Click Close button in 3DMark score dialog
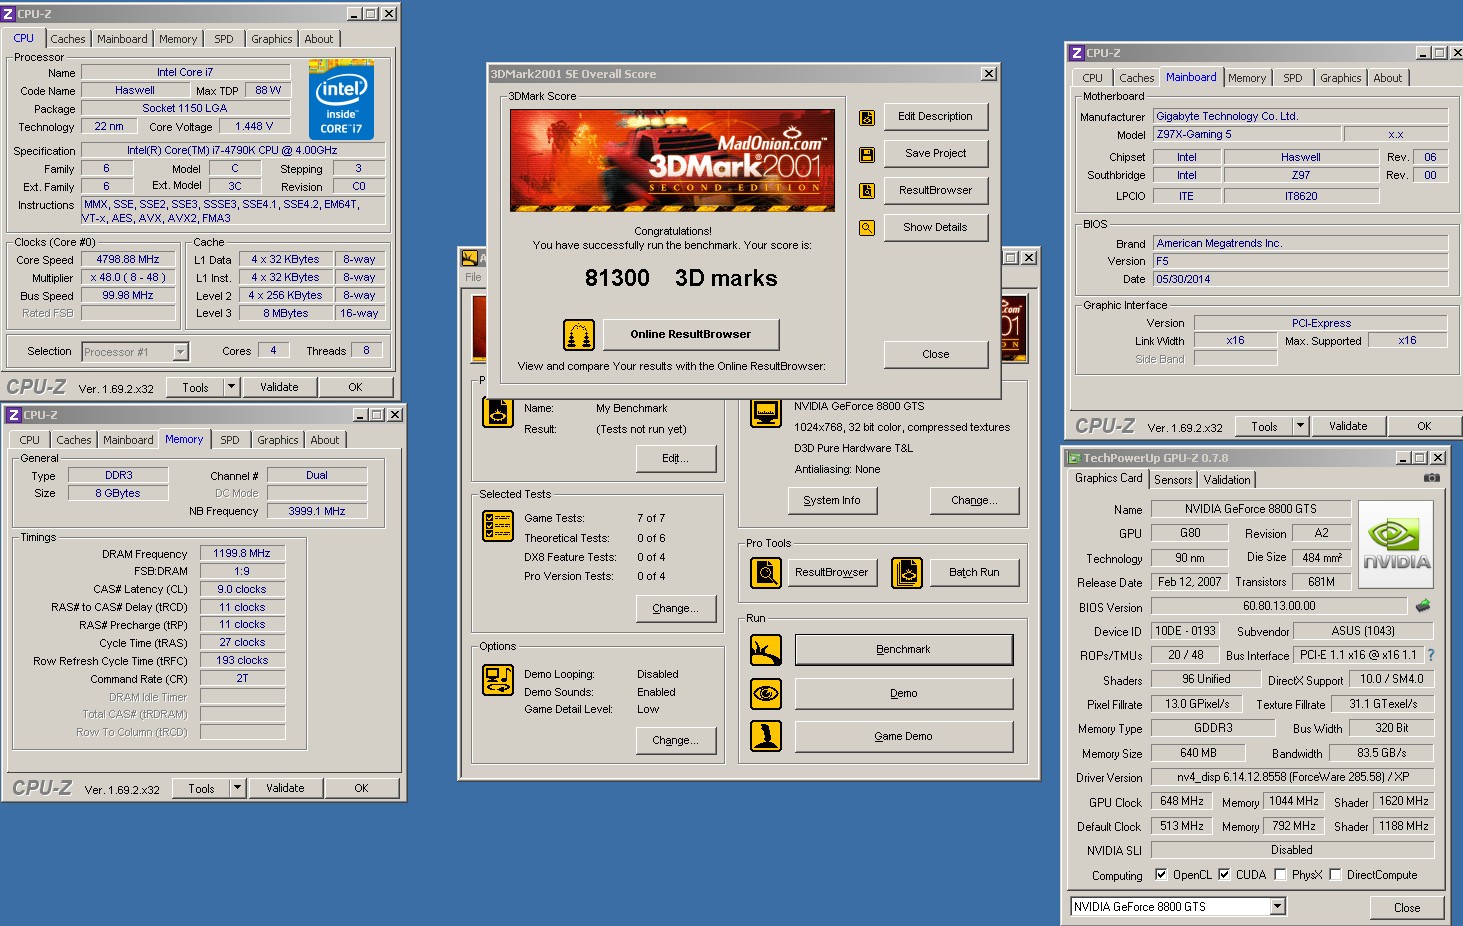This screenshot has height=926, width=1463. (x=935, y=354)
